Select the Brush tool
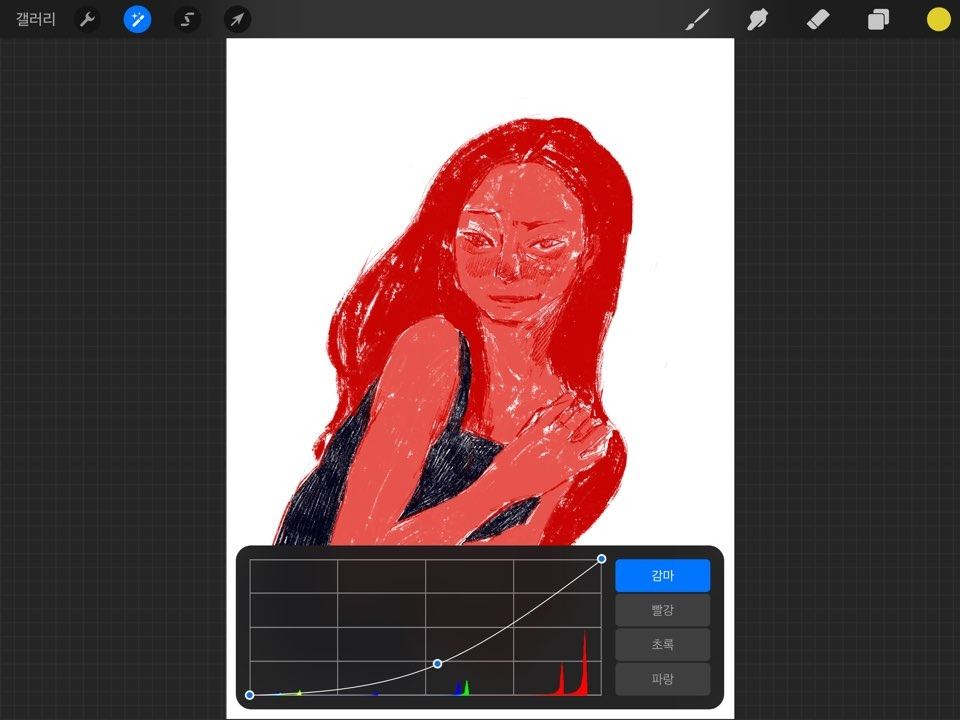Screen dimensions: 960x720 (697, 20)
